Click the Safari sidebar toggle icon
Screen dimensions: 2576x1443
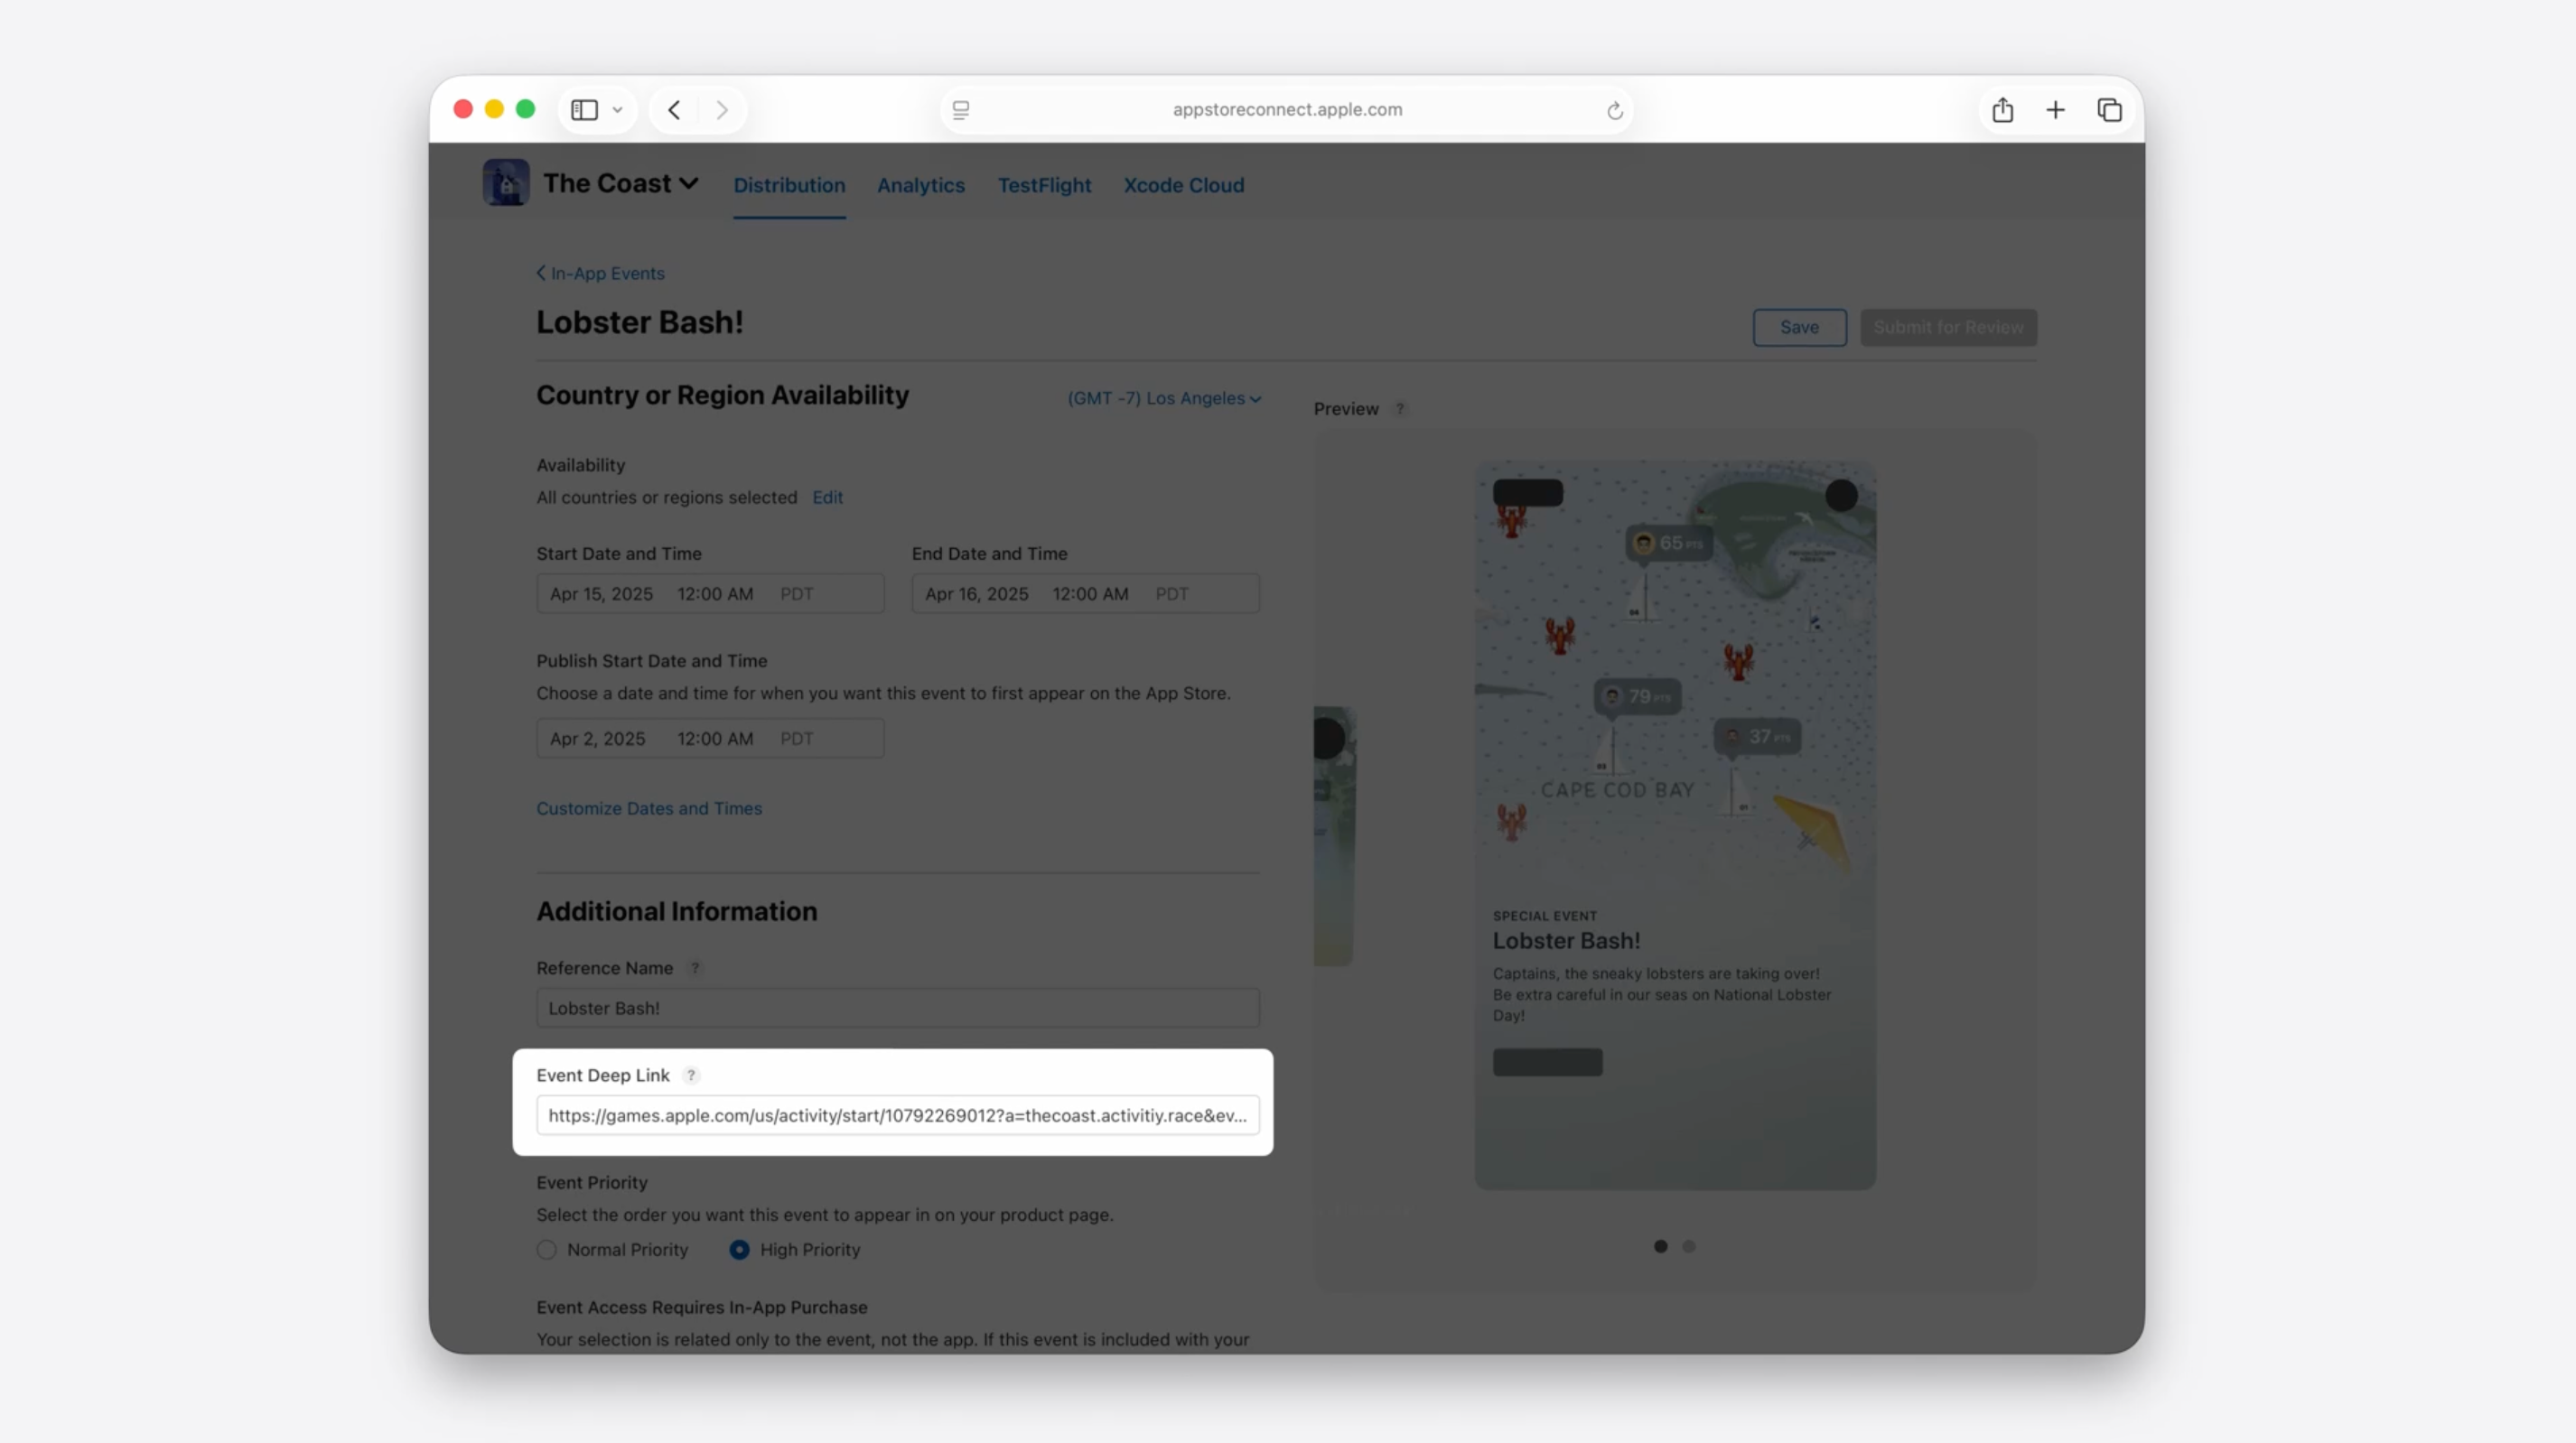(584, 110)
